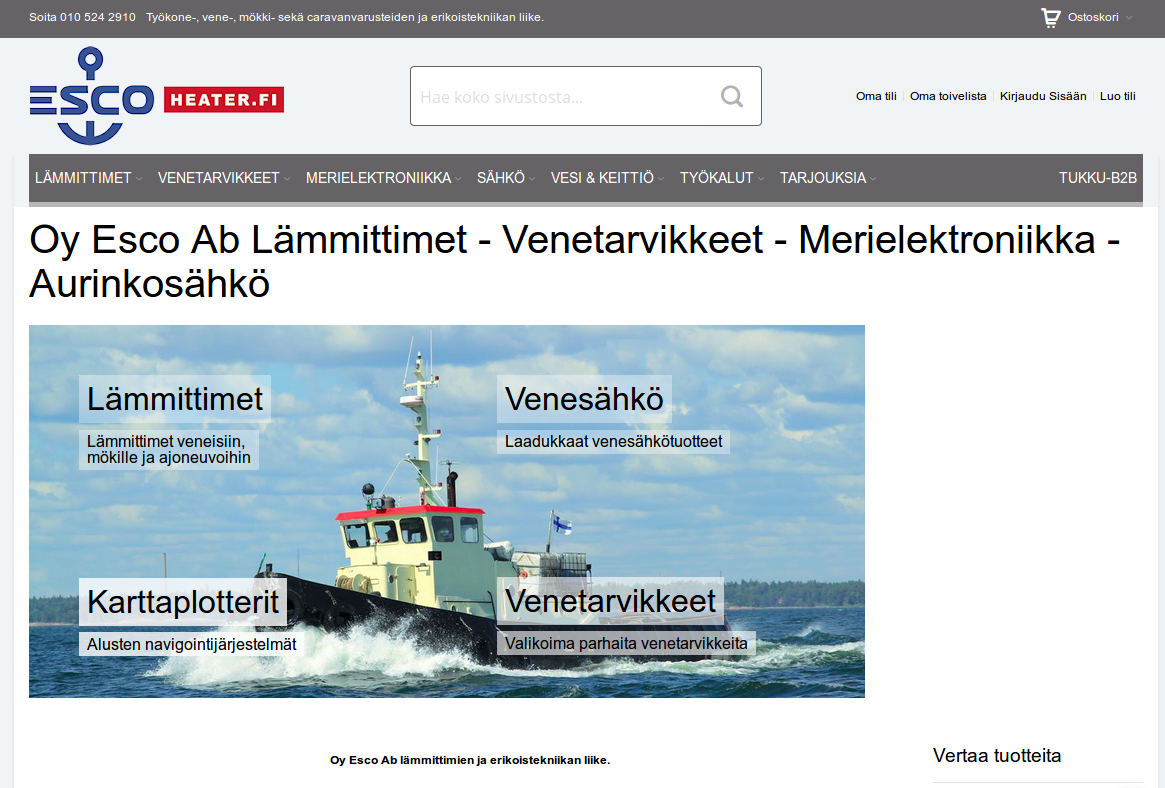The height and width of the screenshot is (788, 1165).
Task: Expand the Sähkö menu chevron
Action: pos(532,179)
